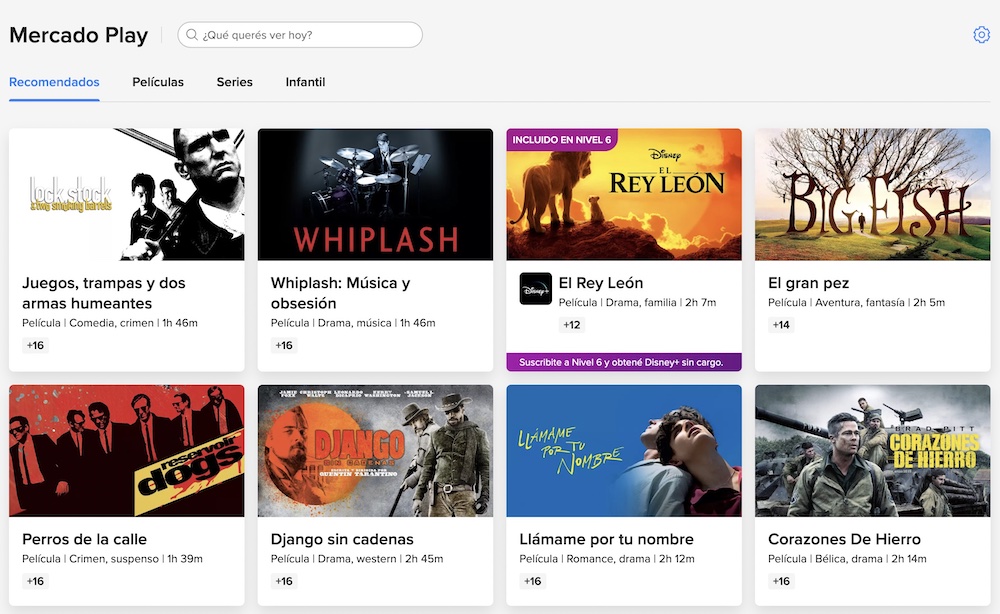Click the 'El gran pez' title
1000x614 pixels.
[809, 283]
